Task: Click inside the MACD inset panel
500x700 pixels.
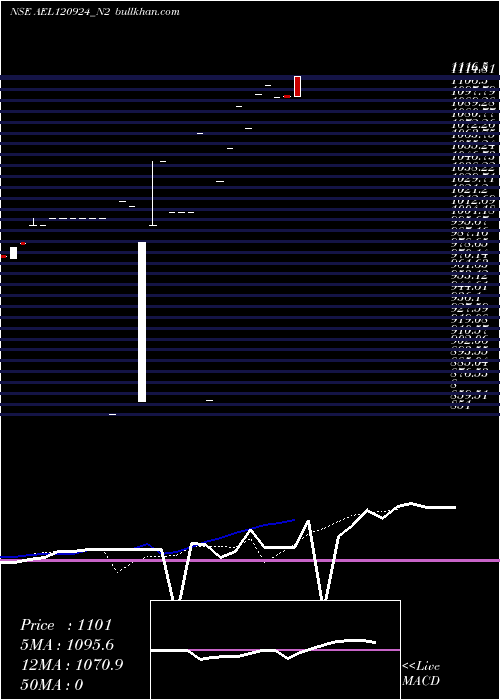Action: (275, 650)
